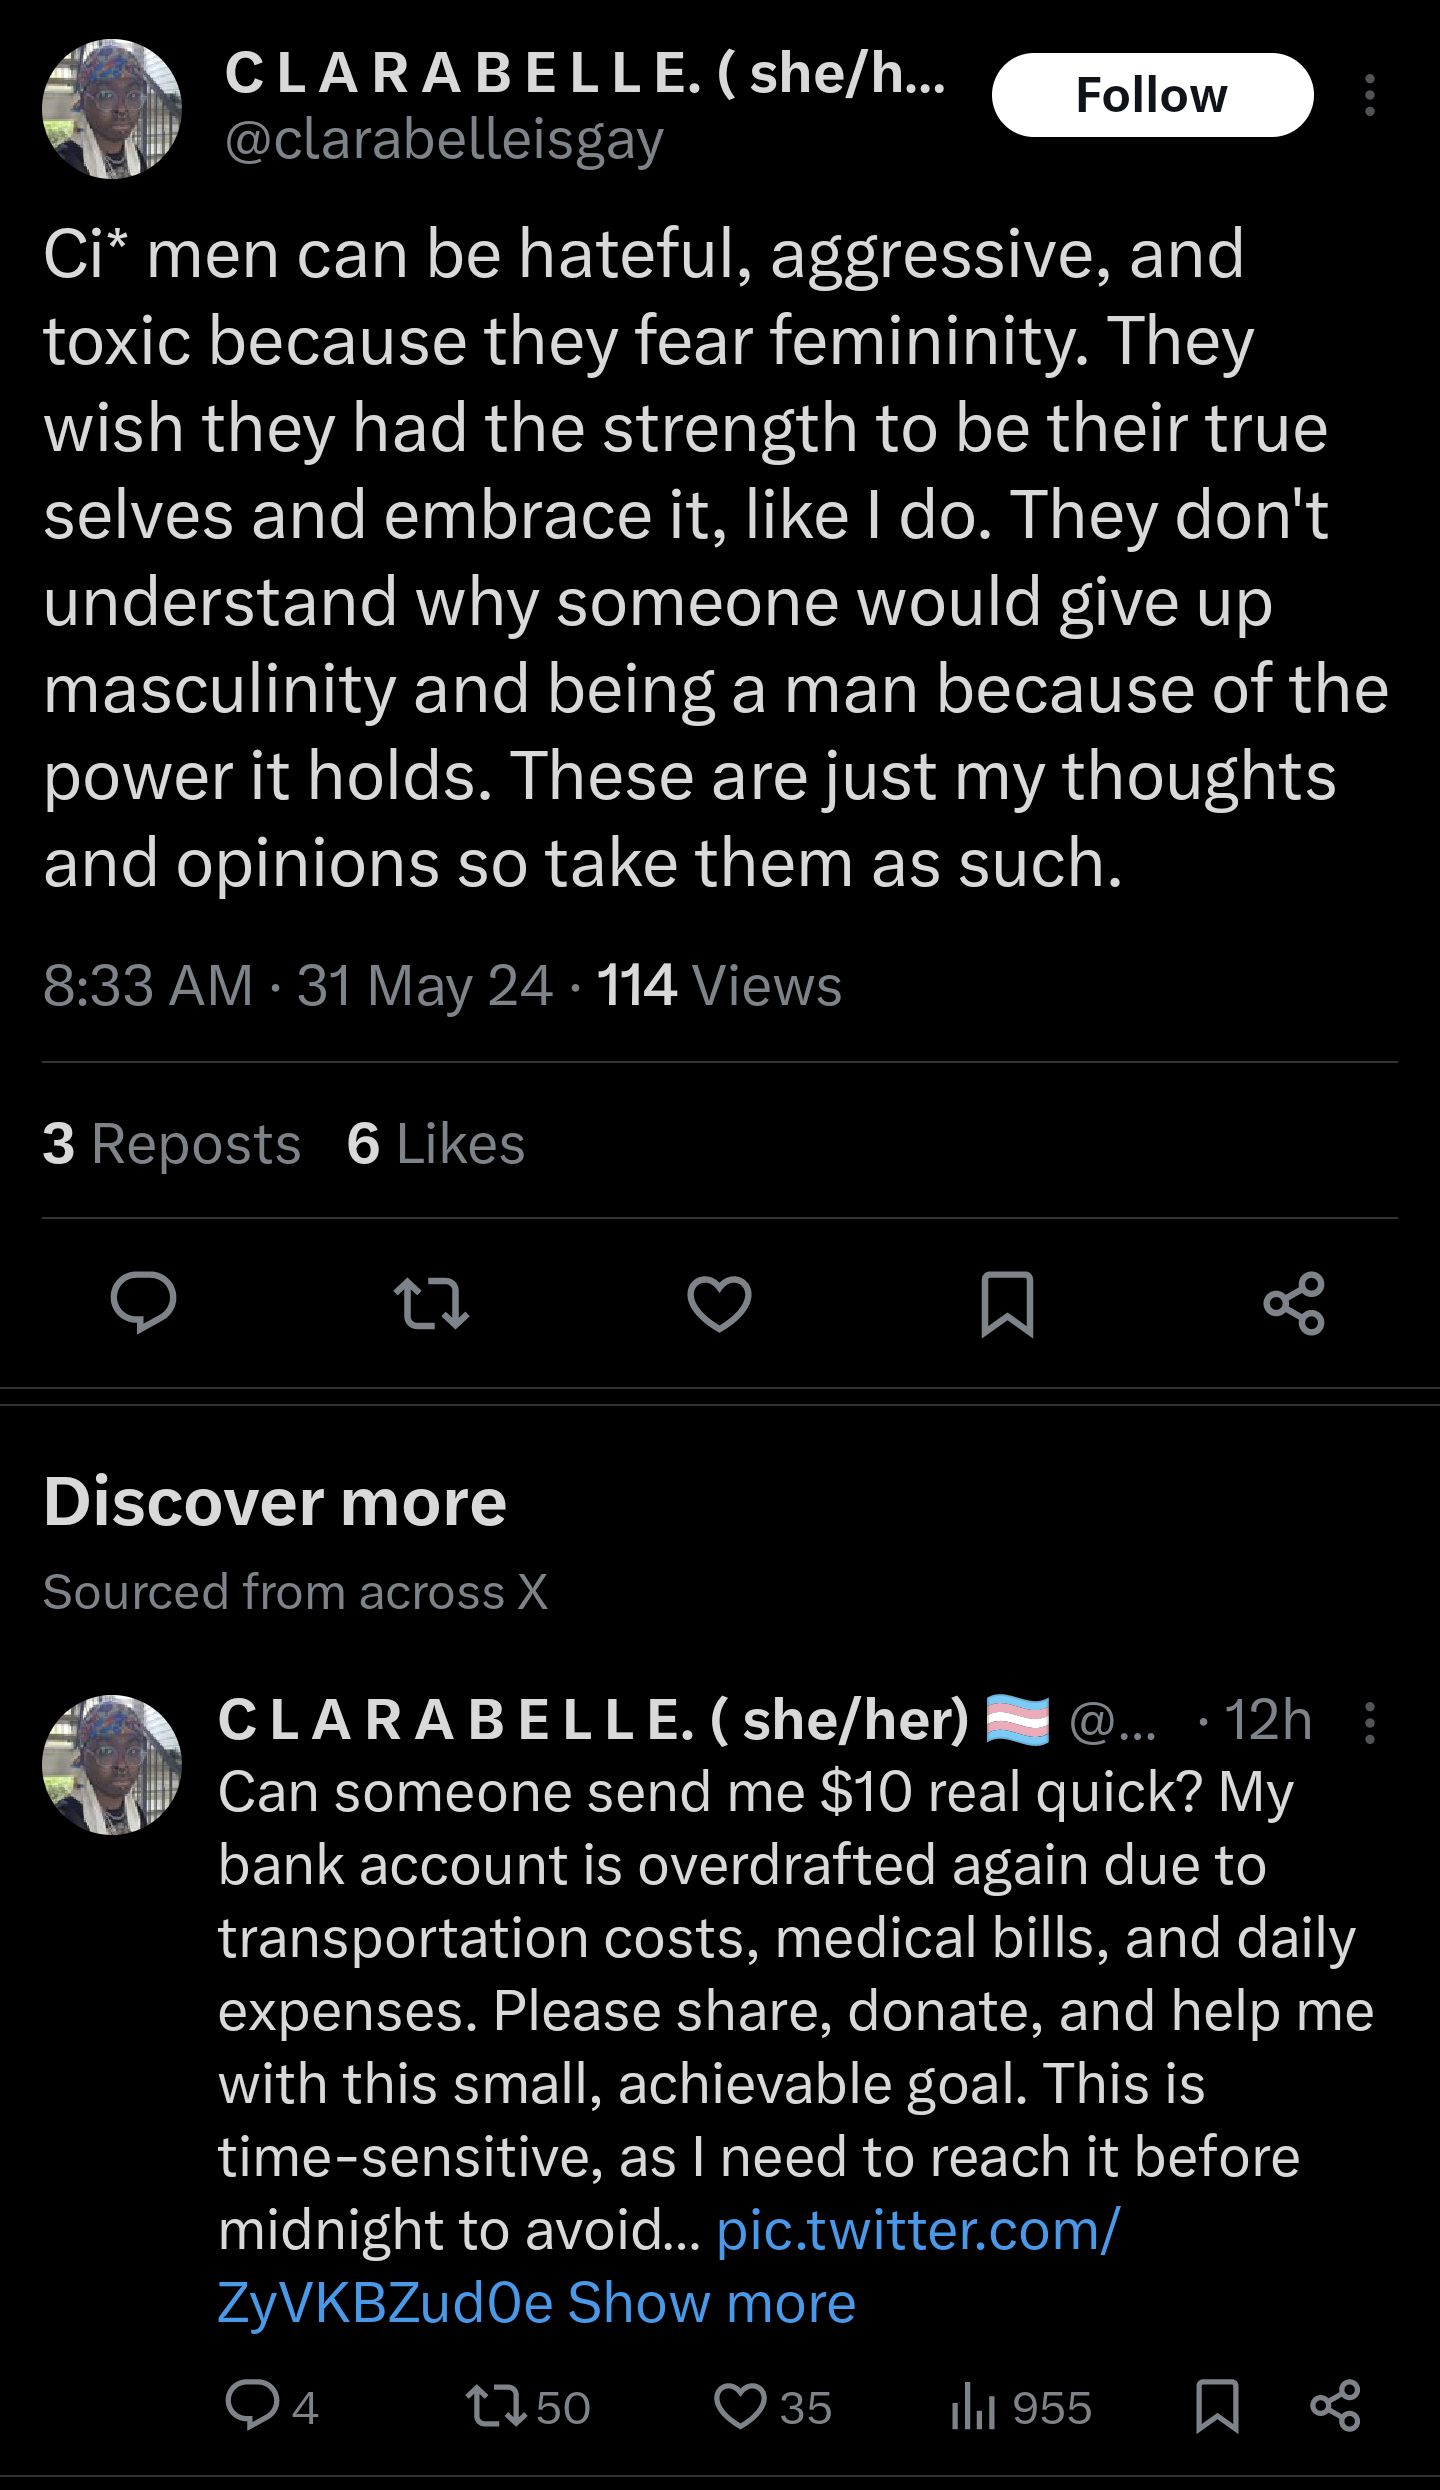Bookmark the second post
The width and height of the screenshot is (1440, 2490).
click(1217, 2406)
